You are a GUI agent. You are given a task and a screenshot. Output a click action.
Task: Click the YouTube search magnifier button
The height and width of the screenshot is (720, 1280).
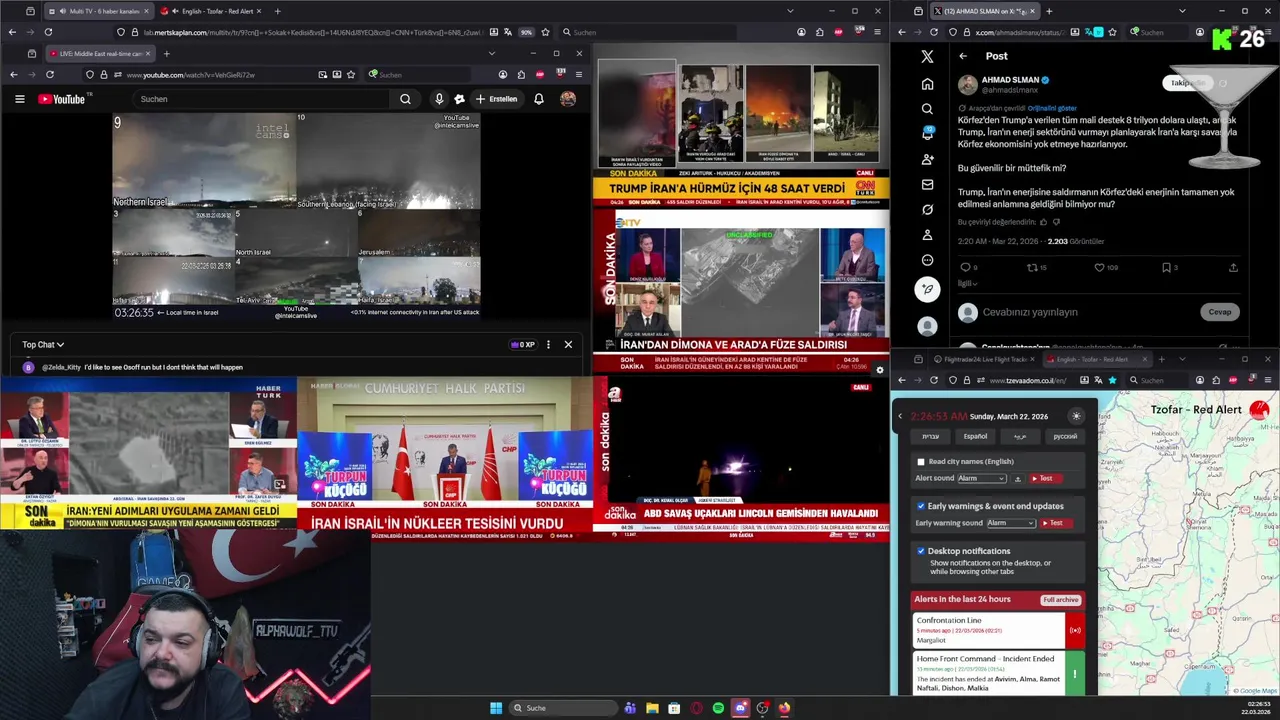[405, 99]
